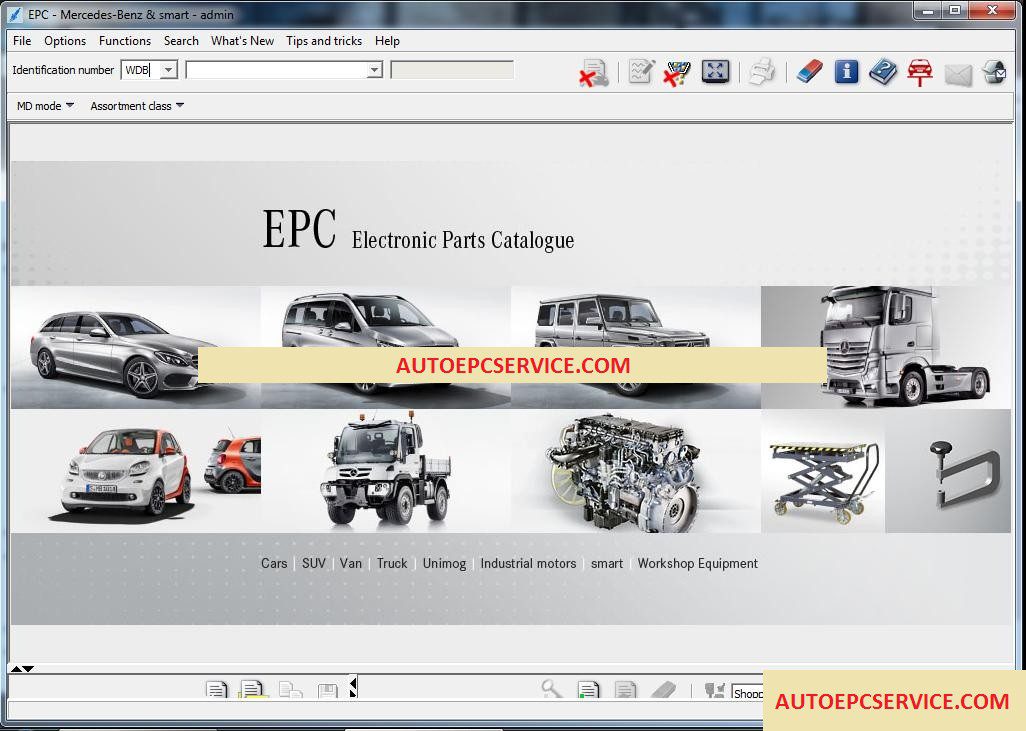Open the MD mode dropdown
The image size is (1026, 731).
click(x=45, y=105)
